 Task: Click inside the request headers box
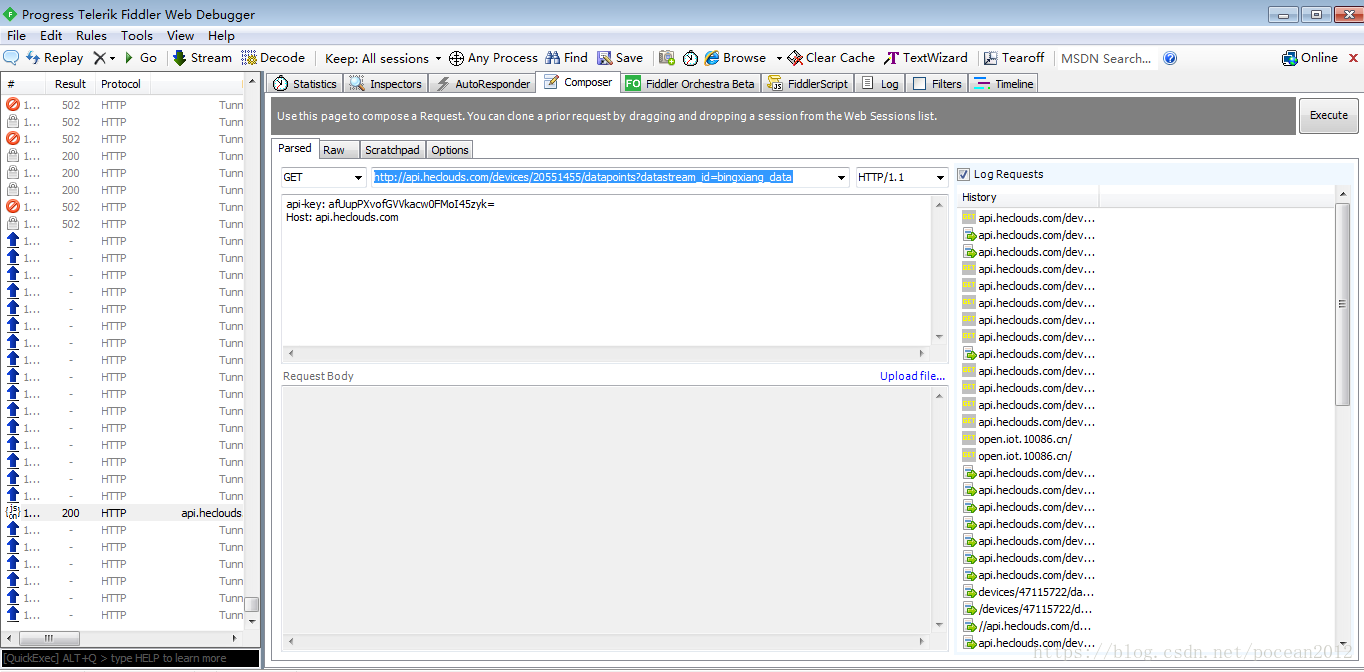(x=607, y=270)
